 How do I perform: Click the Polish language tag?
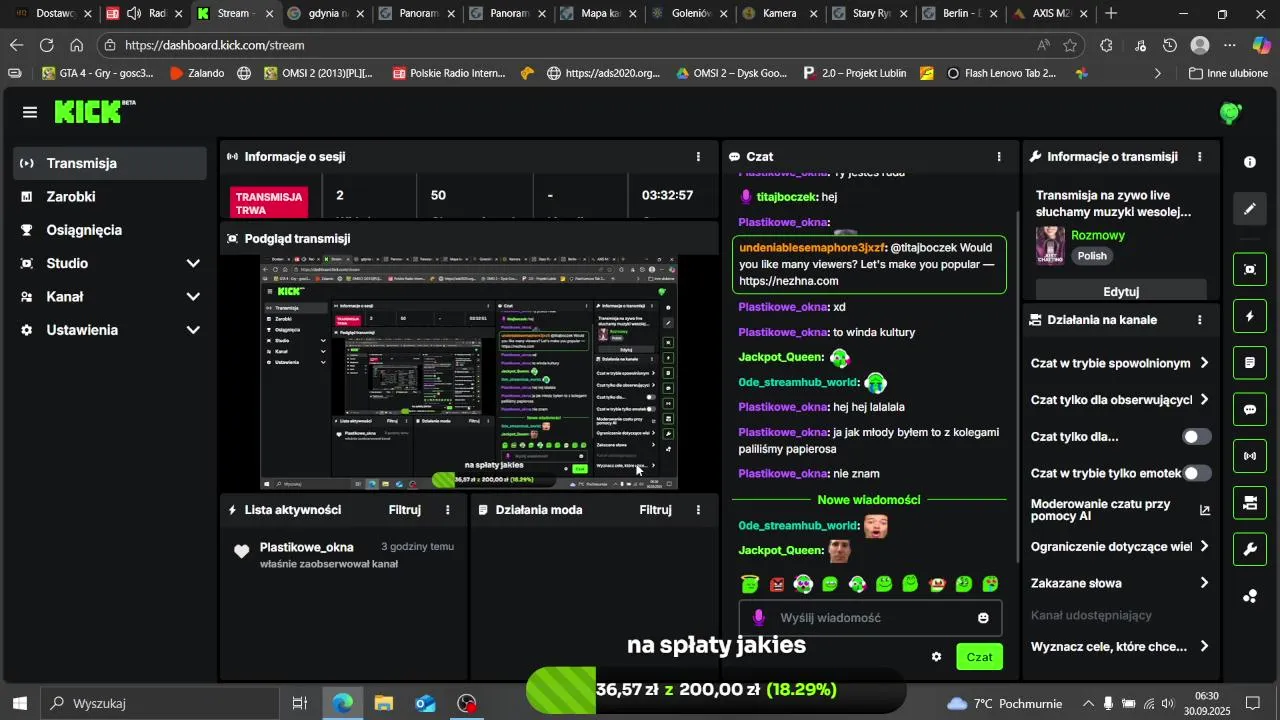(x=1092, y=256)
